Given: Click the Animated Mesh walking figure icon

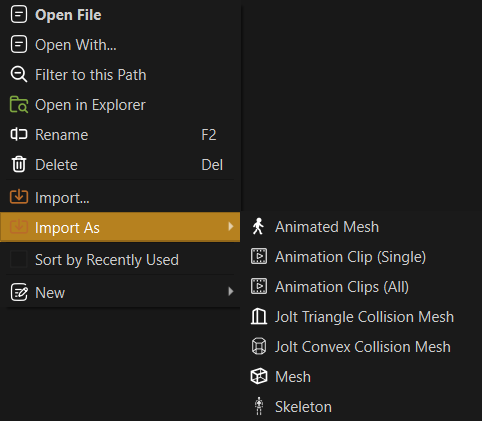Looking at the screenshot, I should coord(258,226).
